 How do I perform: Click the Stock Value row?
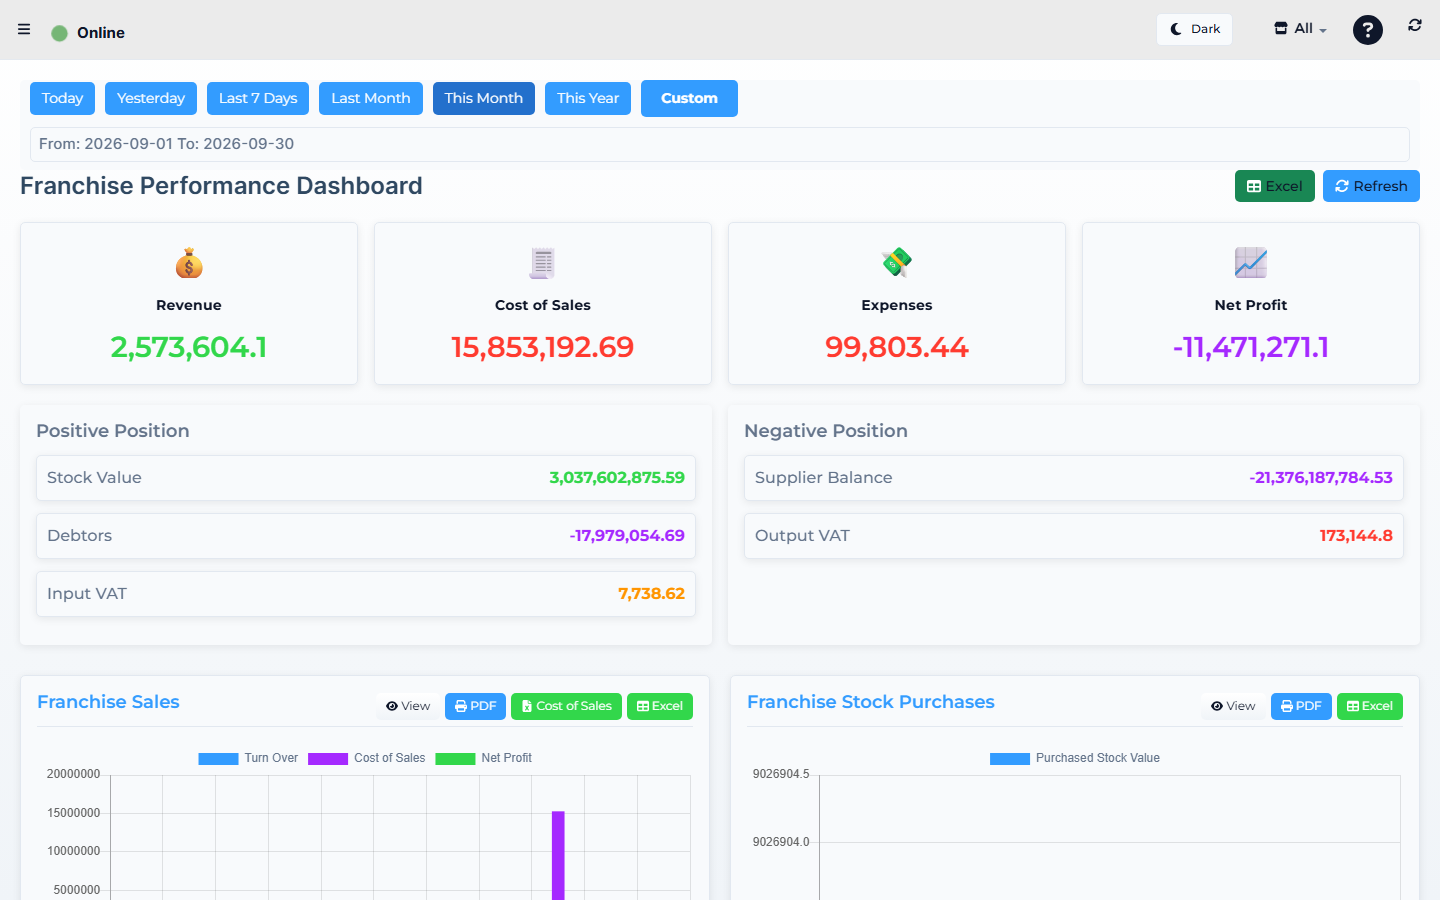[x=366, y=478]
